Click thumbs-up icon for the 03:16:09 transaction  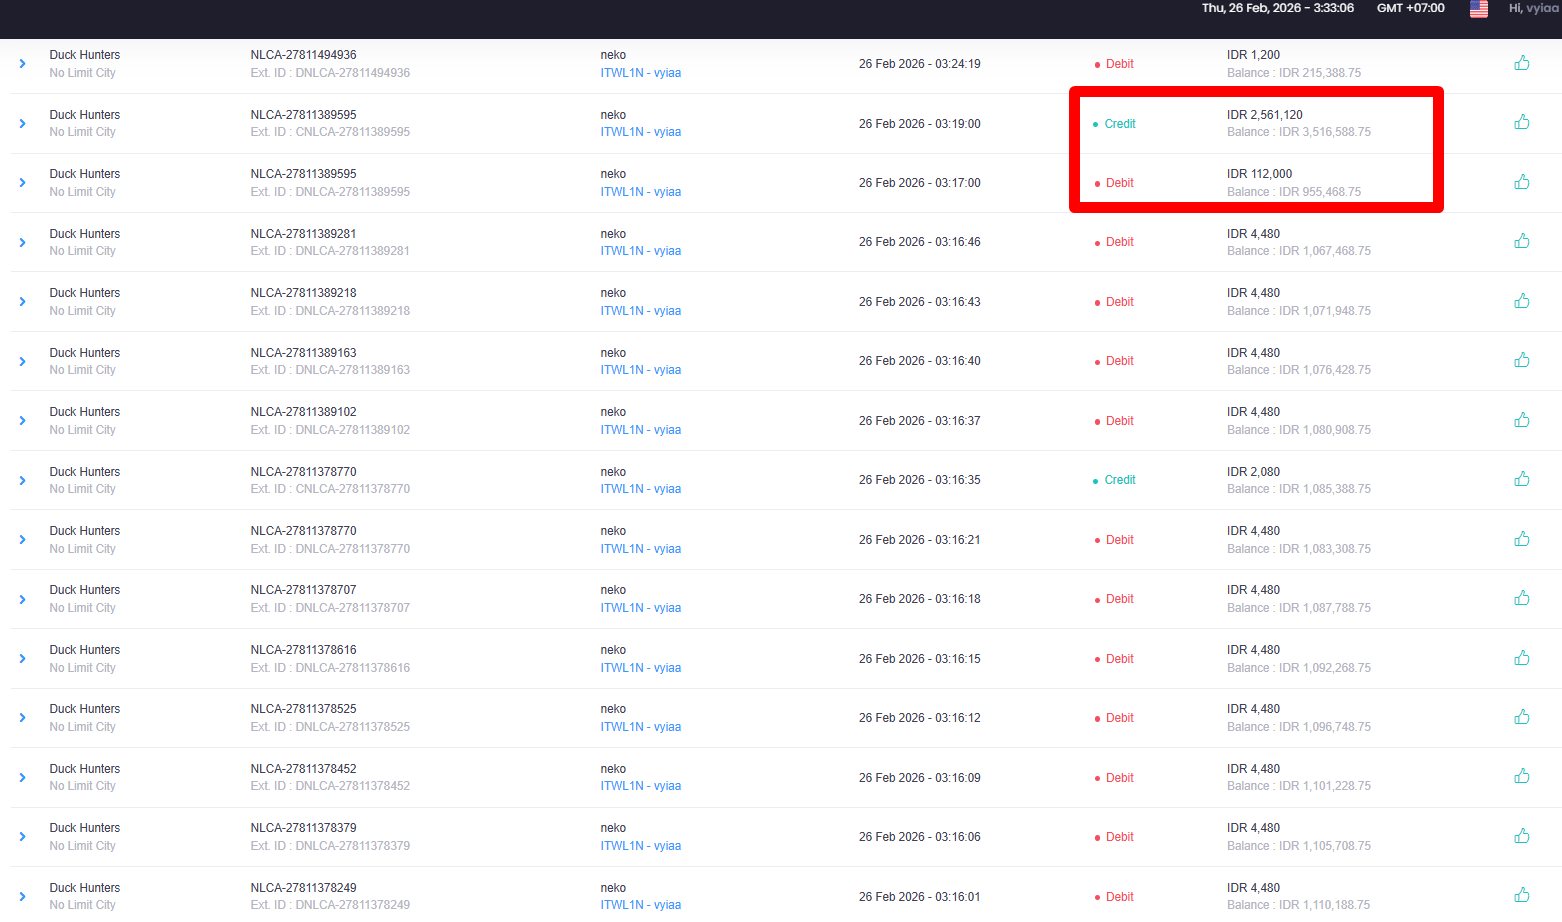pyautogui.click(x=1522, y=776)
